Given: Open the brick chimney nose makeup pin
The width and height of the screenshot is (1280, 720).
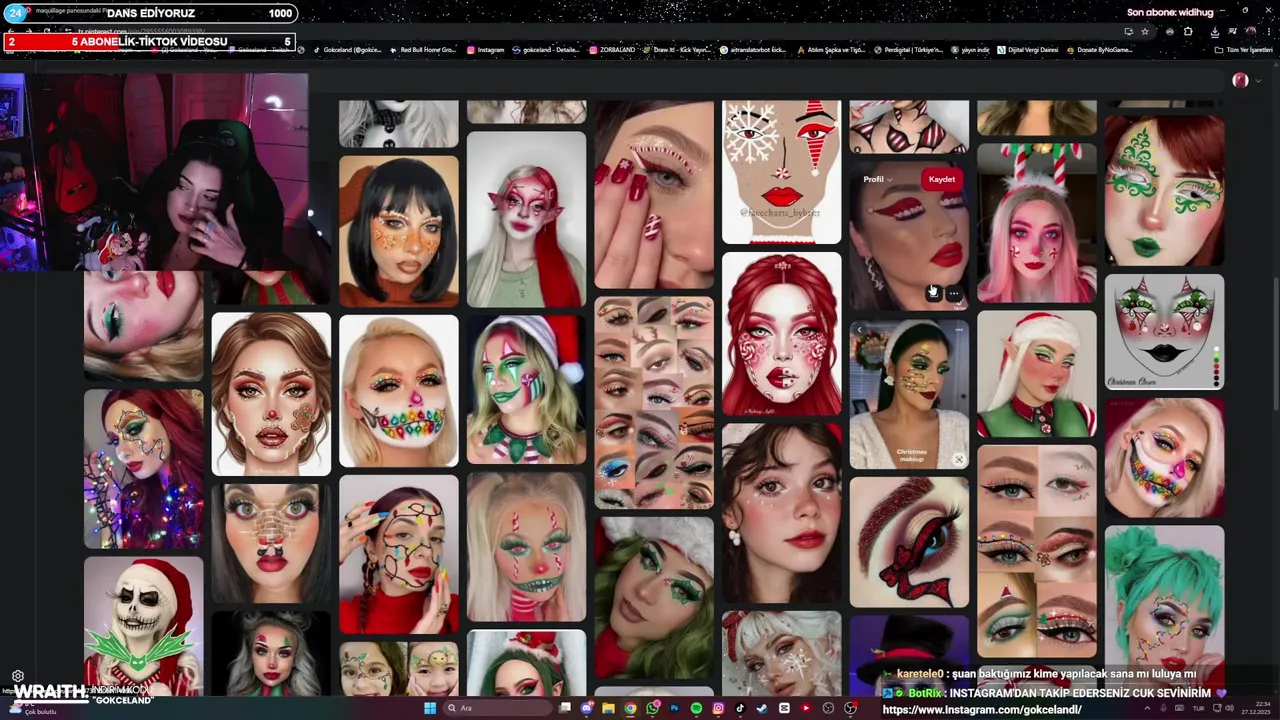Looking at the screenshot, I should point(270,543).
